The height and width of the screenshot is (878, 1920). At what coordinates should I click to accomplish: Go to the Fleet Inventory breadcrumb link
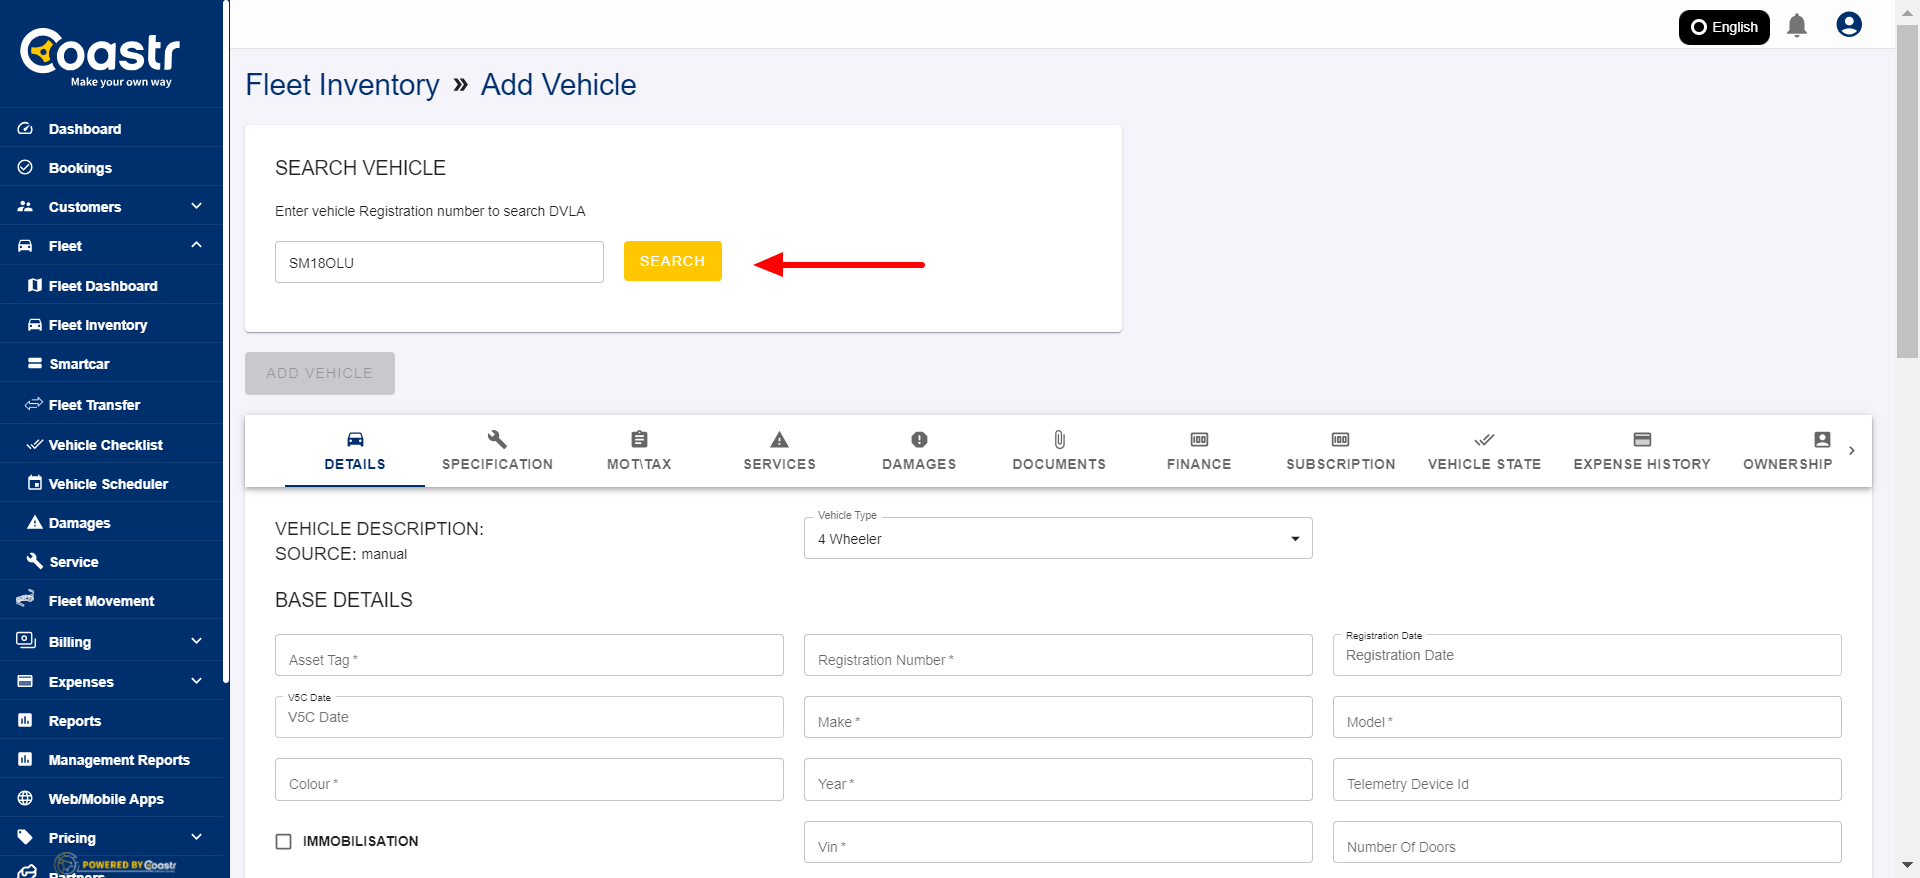(342, 85)
